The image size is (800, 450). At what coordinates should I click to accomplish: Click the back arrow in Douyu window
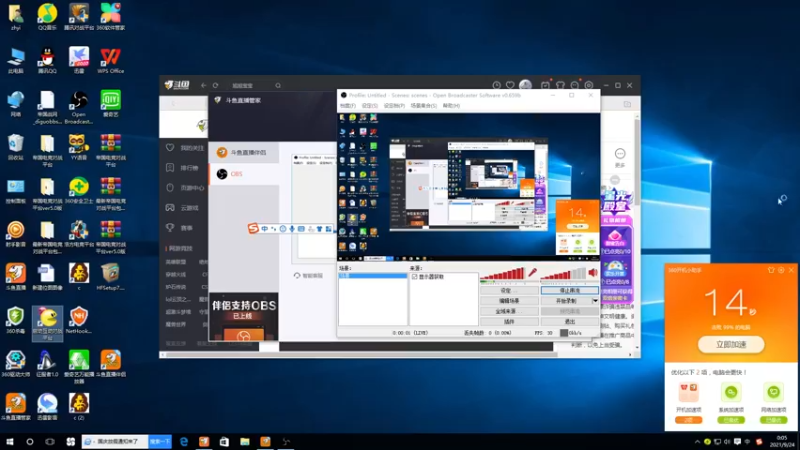pyautogui.click(x=203, y=85)
